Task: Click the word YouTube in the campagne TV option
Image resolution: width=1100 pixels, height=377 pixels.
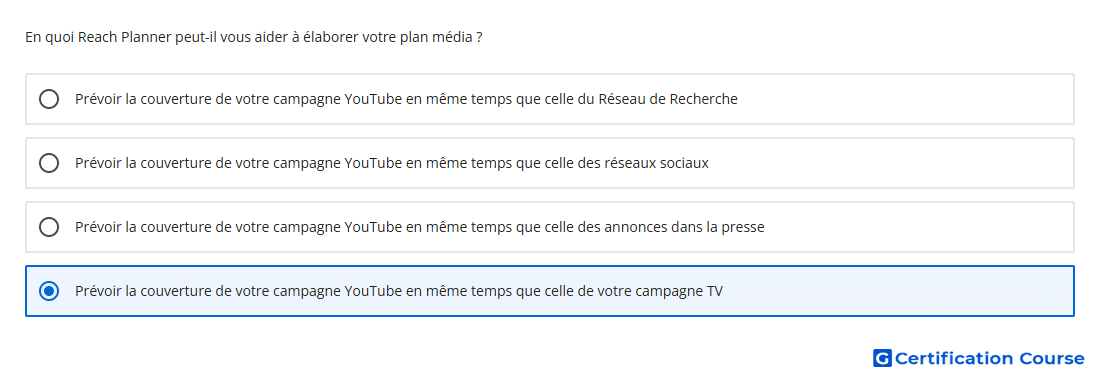Action: pyautogui.click(x=373, y=291)
